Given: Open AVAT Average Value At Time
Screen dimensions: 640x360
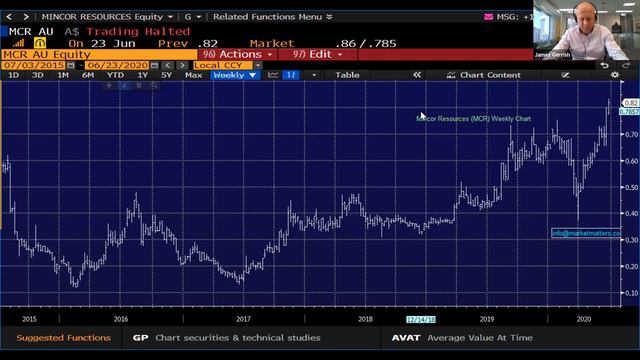Looking at the screenshot, I should (462, 338).
